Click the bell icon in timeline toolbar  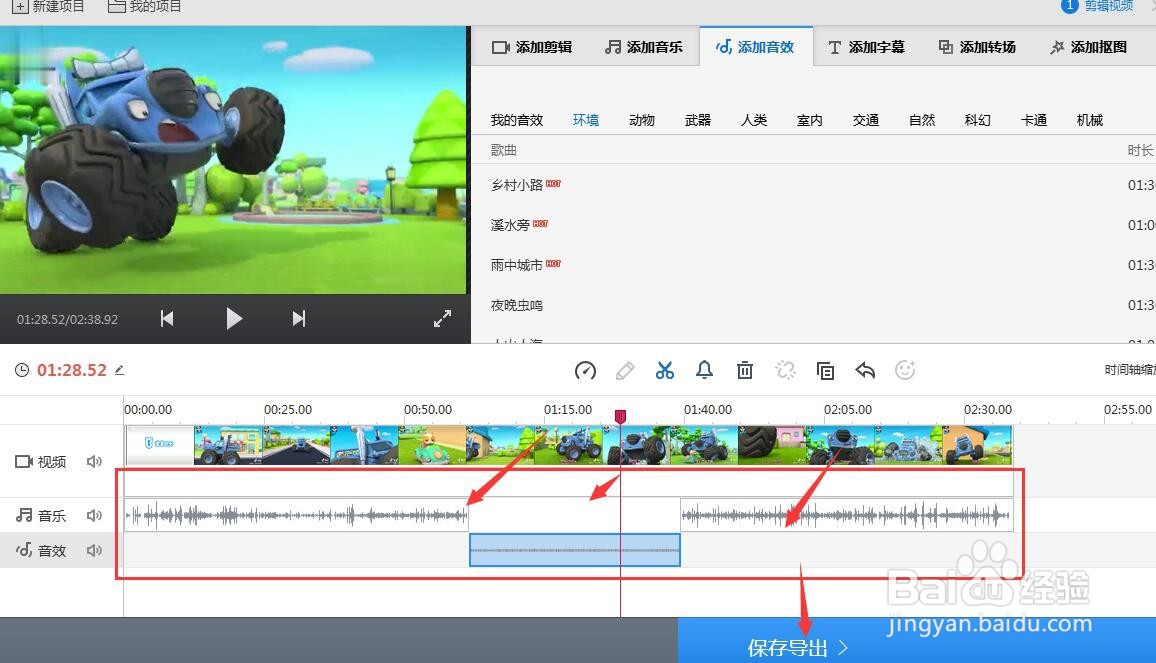(705, 370)
